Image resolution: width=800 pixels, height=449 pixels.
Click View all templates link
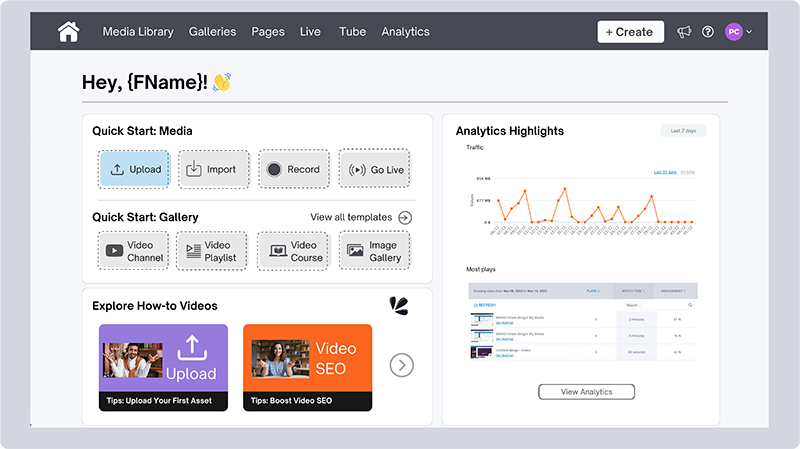point(351,217)
